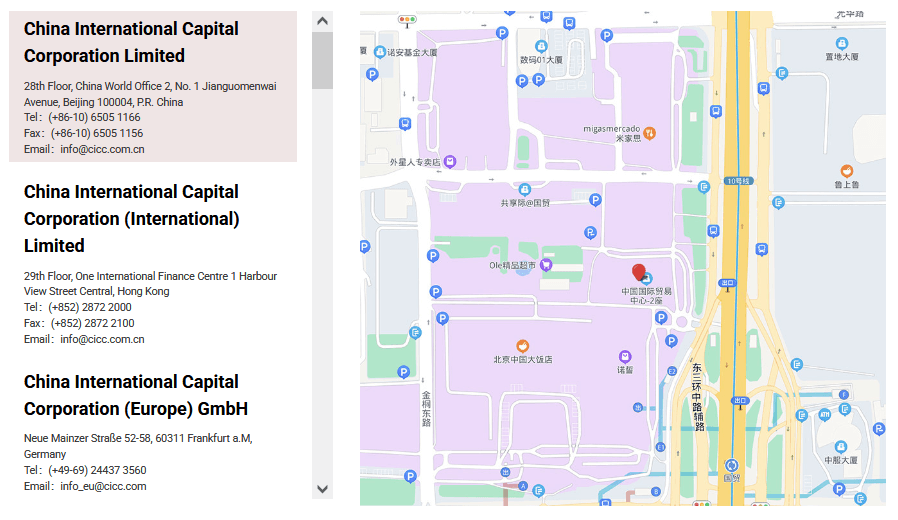The image size is (898, 520).
Task: Click the 金桐东路 road label
Action: click(x=426, y=408)
